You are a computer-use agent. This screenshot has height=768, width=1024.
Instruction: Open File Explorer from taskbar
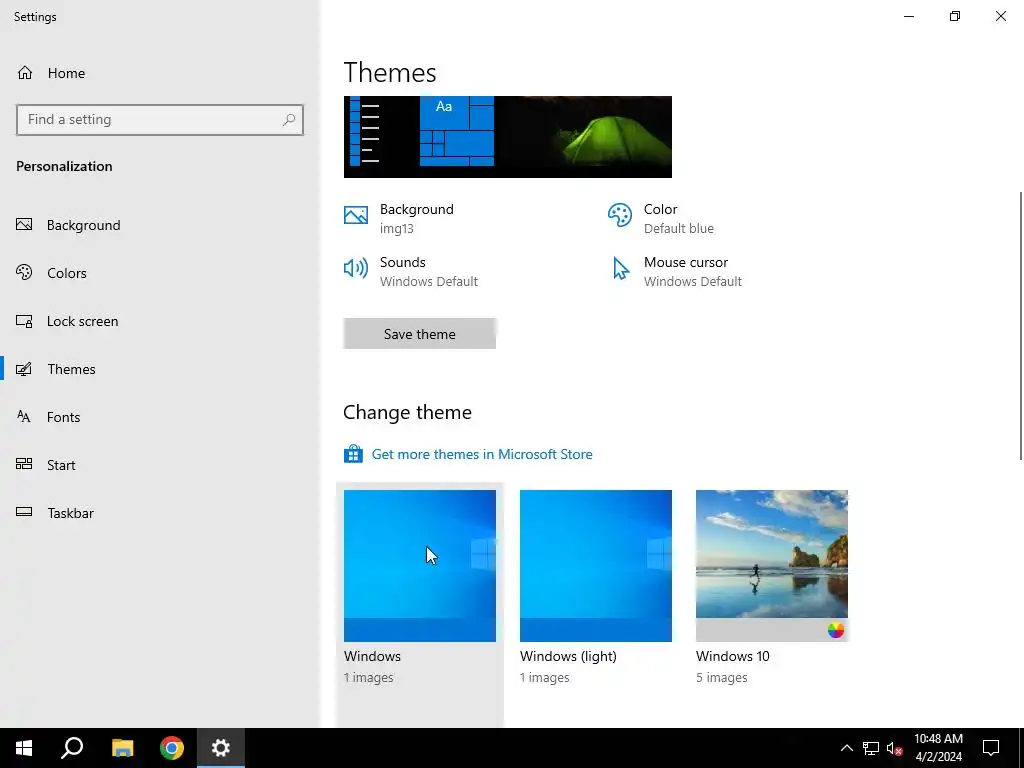[x=122, y=748]
